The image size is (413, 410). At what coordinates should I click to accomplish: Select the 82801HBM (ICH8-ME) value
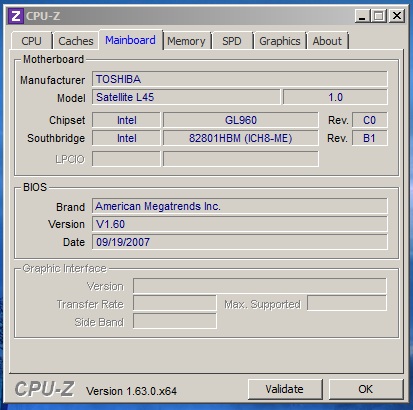click(241, 138)
